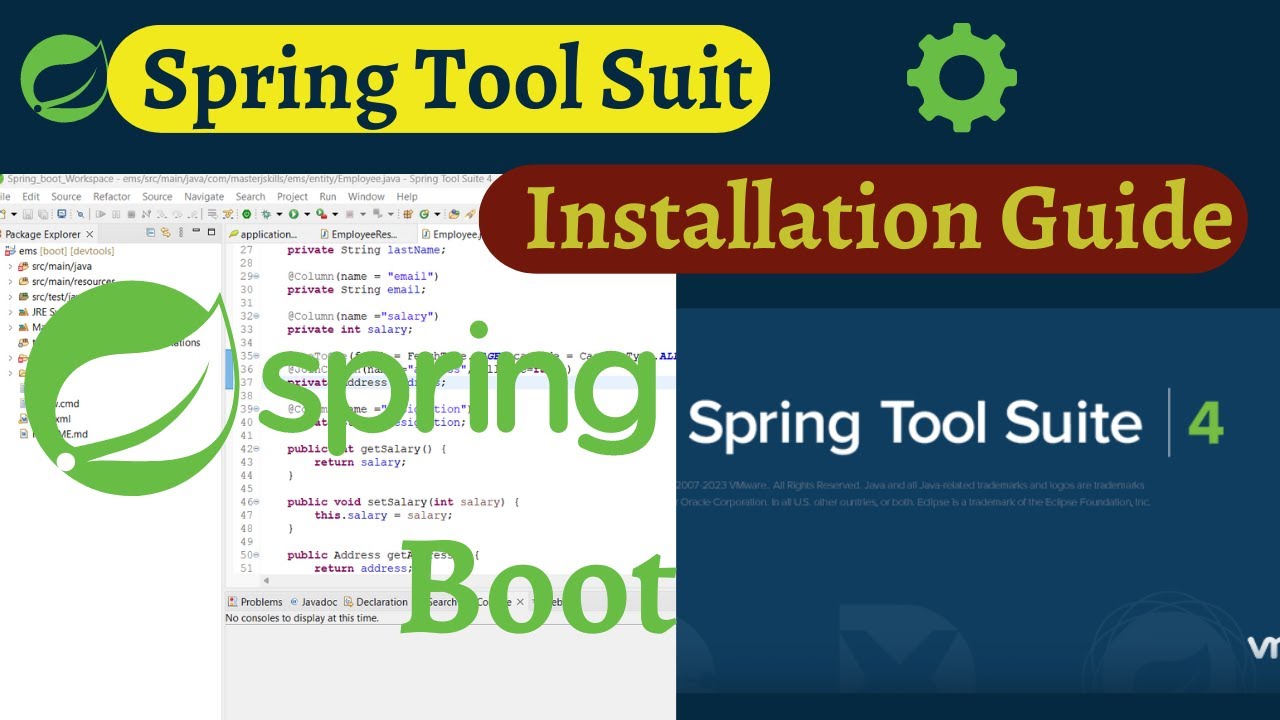
Task: Click the Terminate stop toolbar icon
Action: 131,214
